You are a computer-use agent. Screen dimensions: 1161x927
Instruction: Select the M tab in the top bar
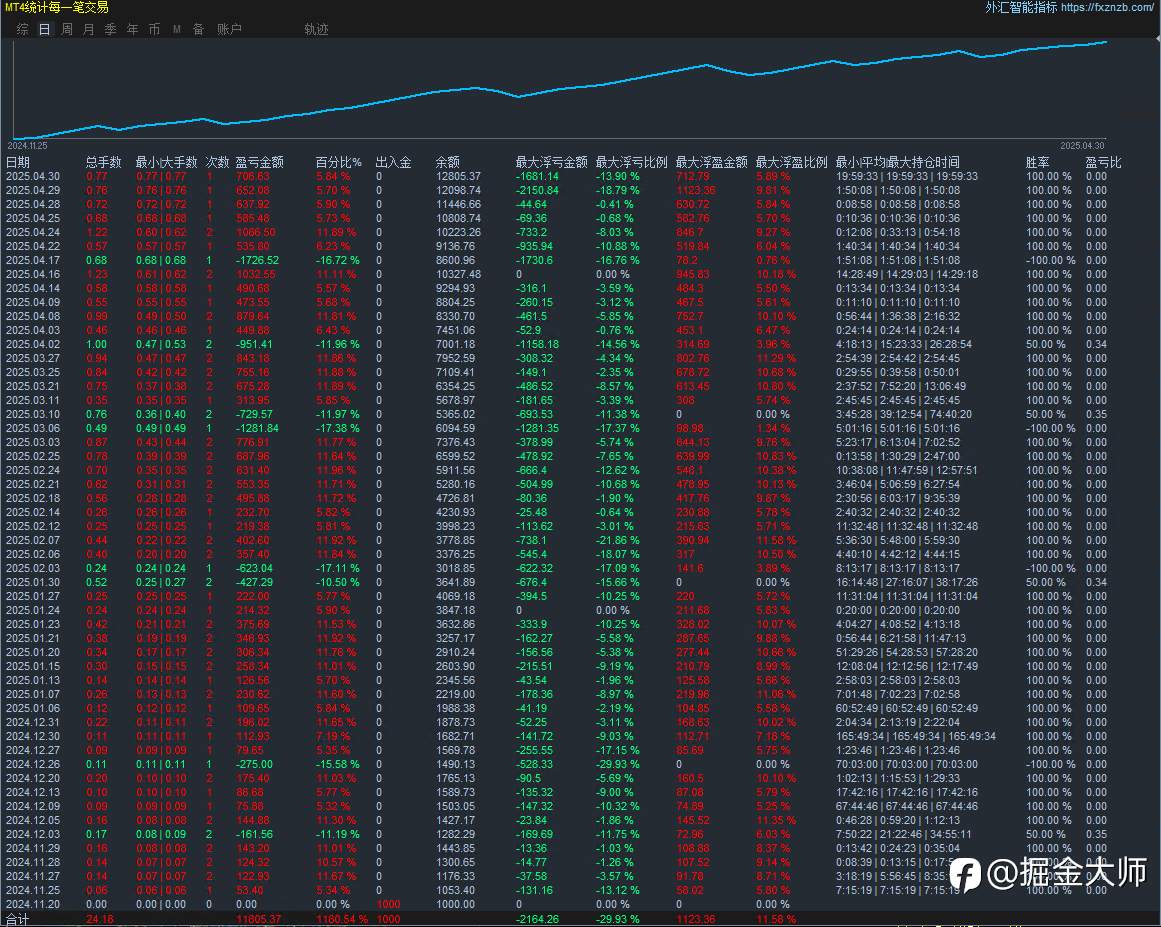(177, 29)
